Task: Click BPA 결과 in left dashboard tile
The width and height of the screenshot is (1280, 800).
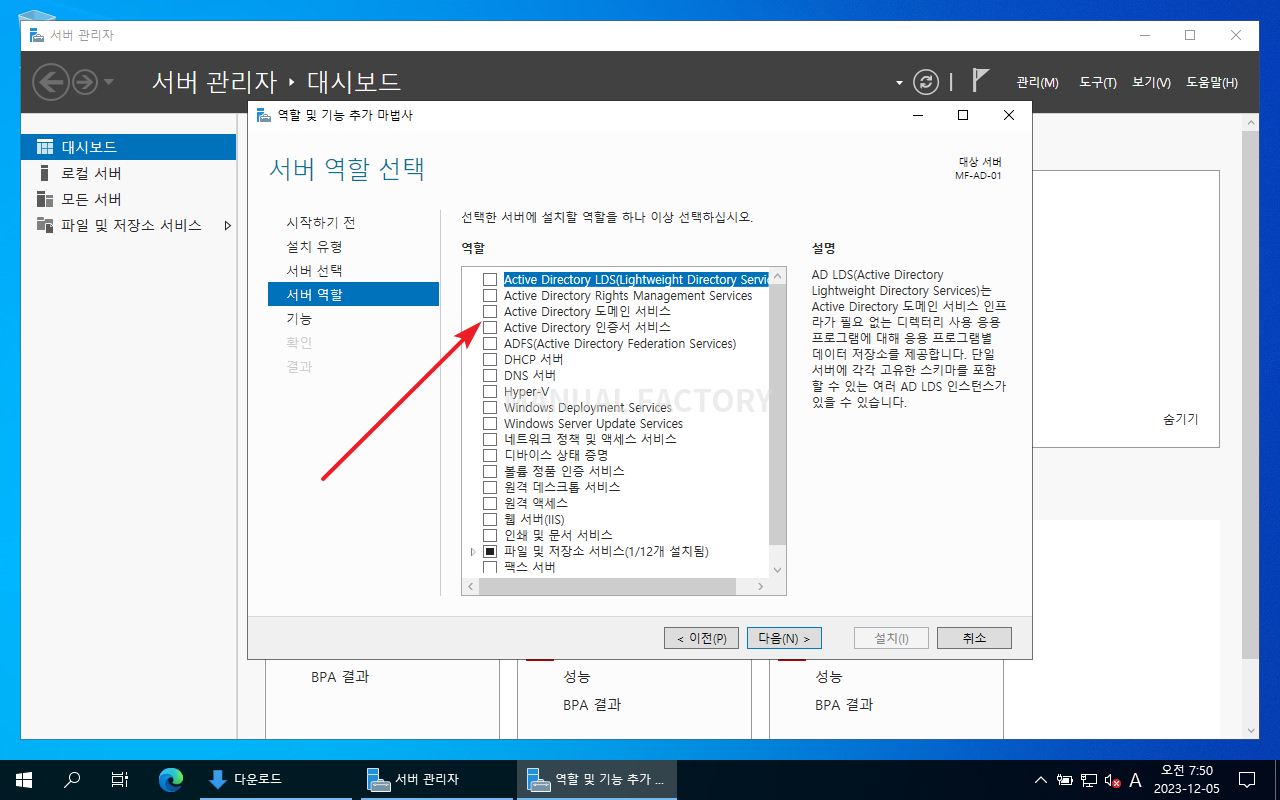Action: [340, 677]
